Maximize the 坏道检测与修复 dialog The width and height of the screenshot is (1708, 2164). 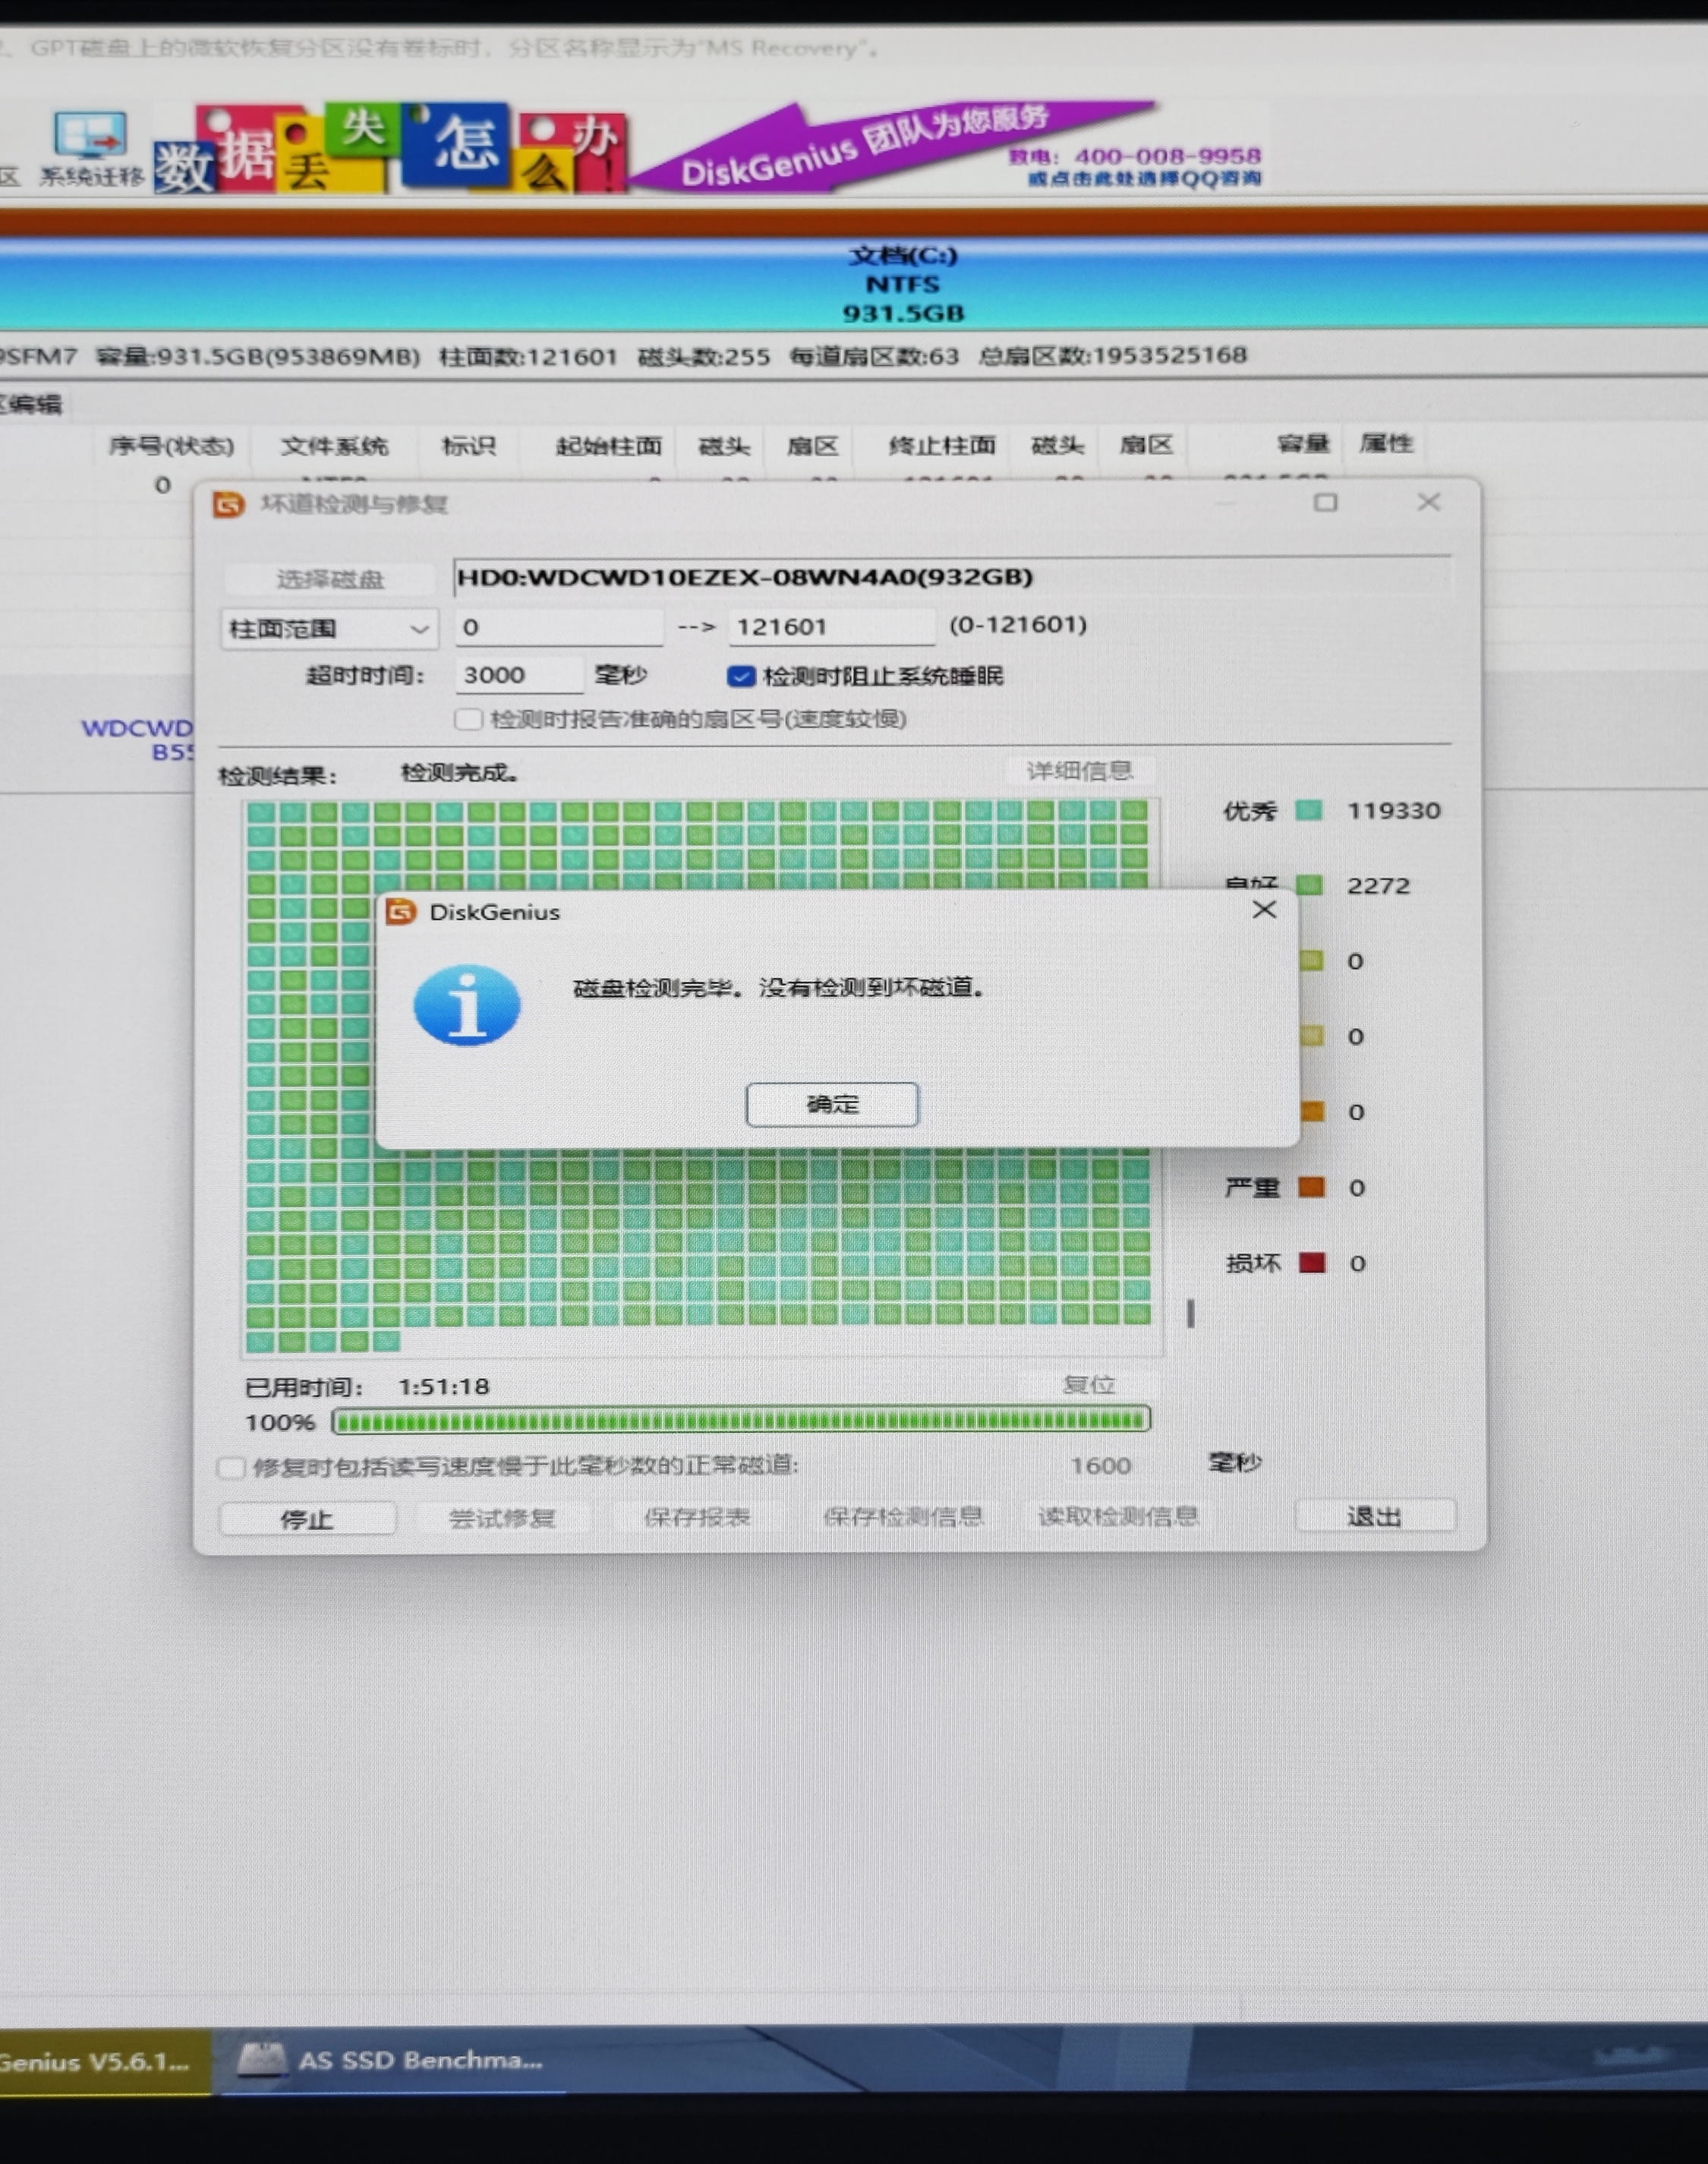(x=1325, y=502)
